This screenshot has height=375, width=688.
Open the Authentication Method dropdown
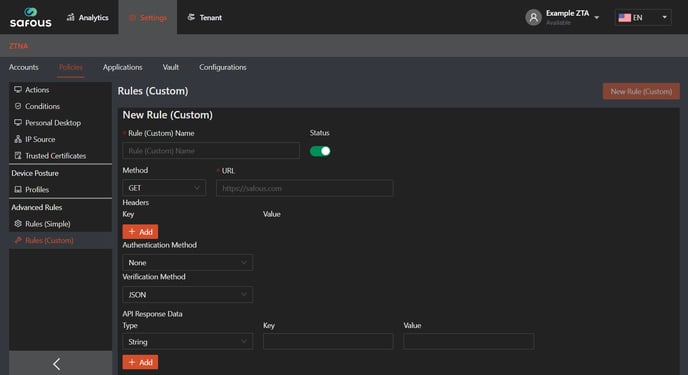tap(188, 262)
